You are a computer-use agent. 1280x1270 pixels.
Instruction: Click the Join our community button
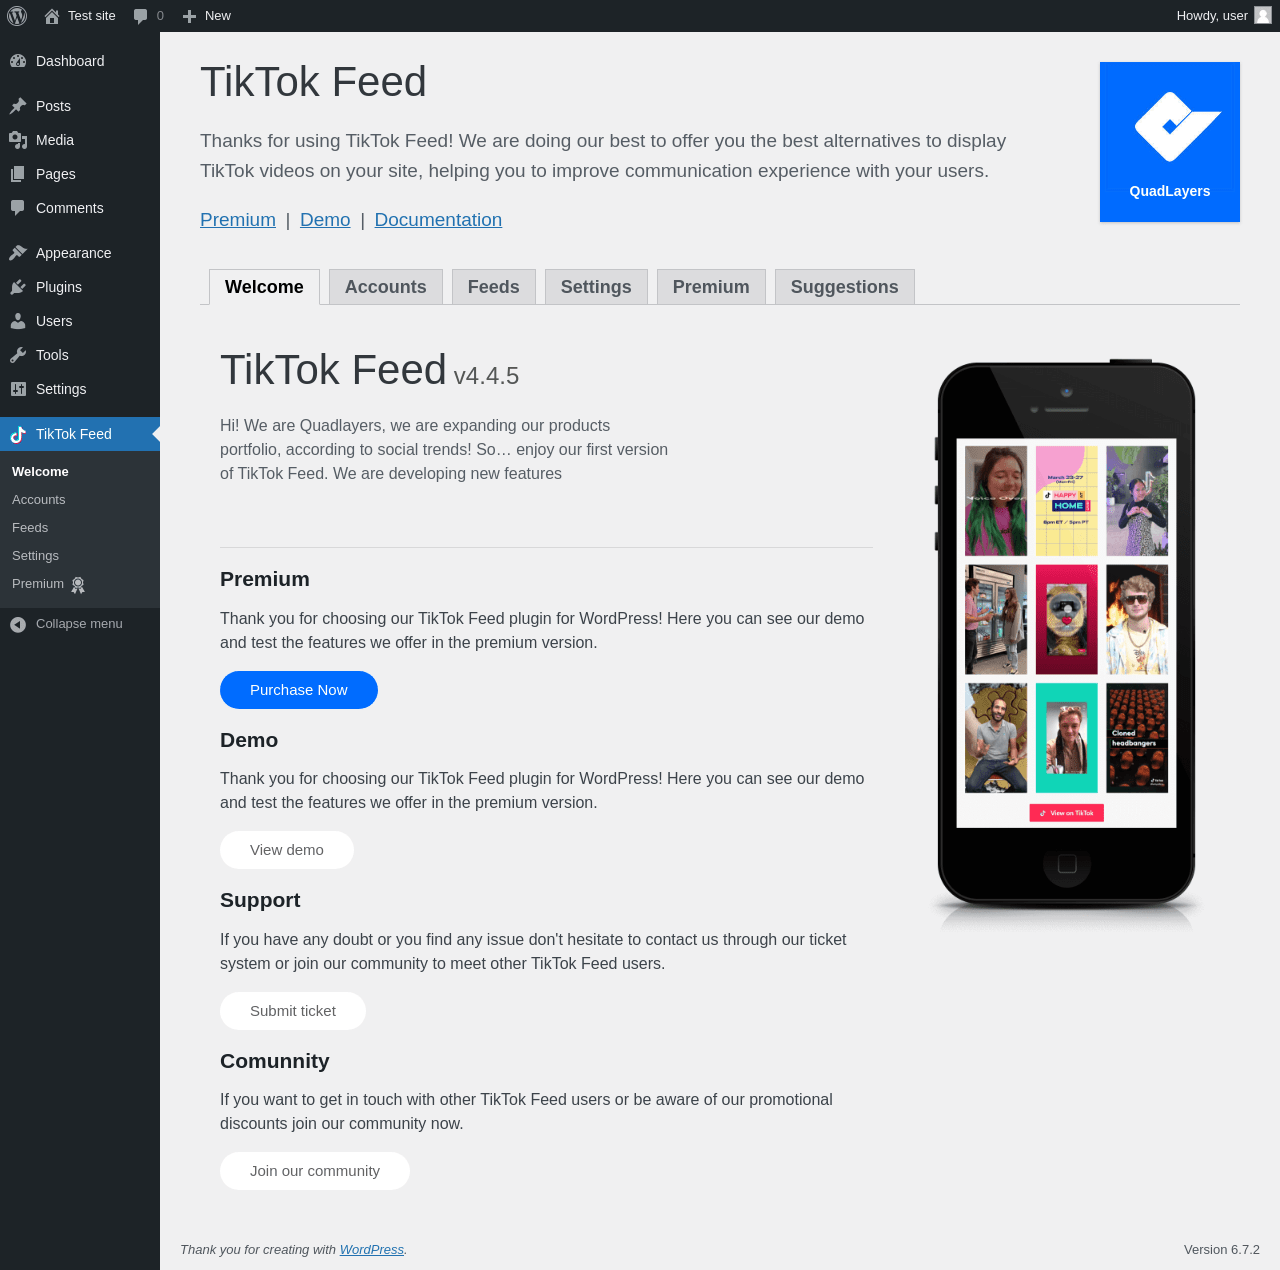point(315,1171)
